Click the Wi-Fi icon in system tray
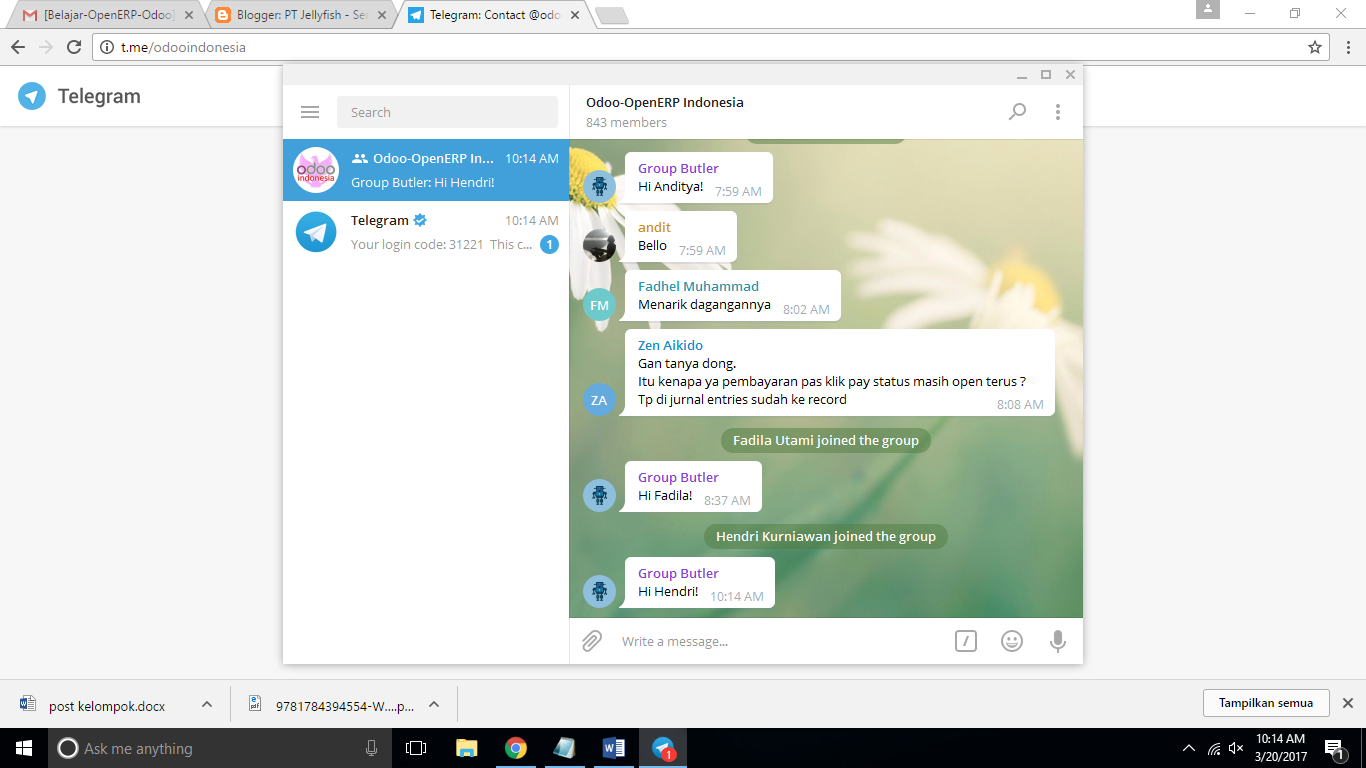The image size is (1366, 768). [1214, 748]
